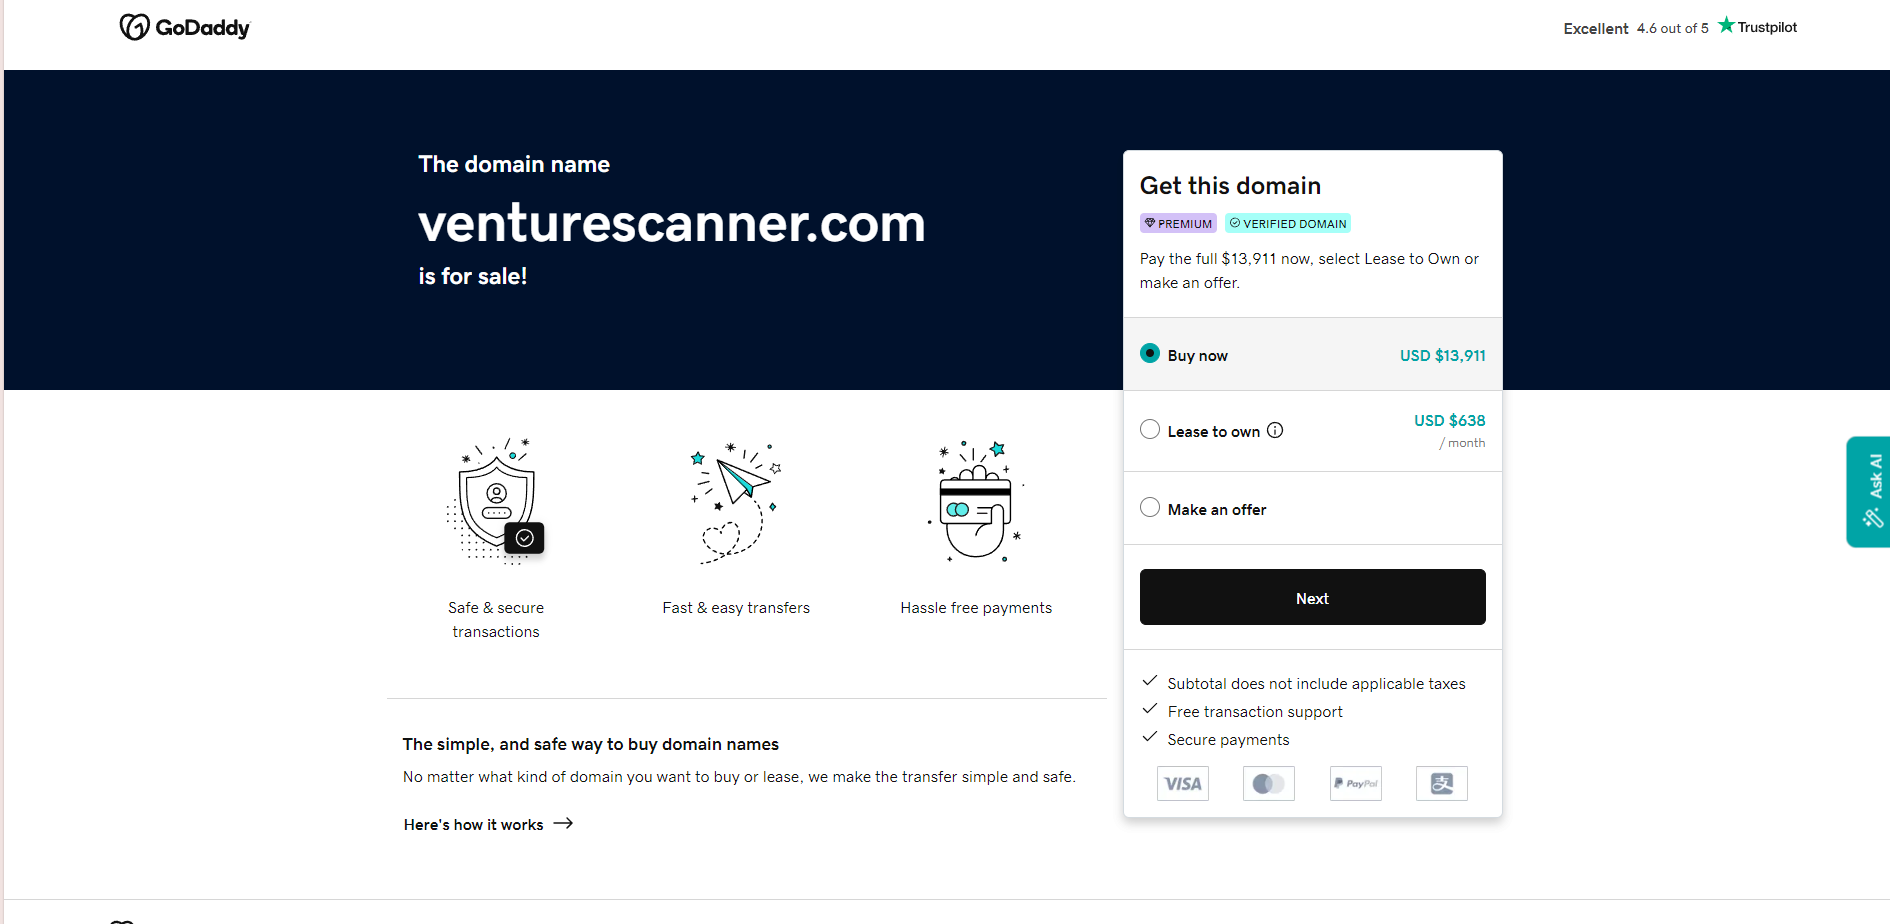Click the VERIFIED DOMAIN badge

pyautogui.click(x=1288, y=222)
